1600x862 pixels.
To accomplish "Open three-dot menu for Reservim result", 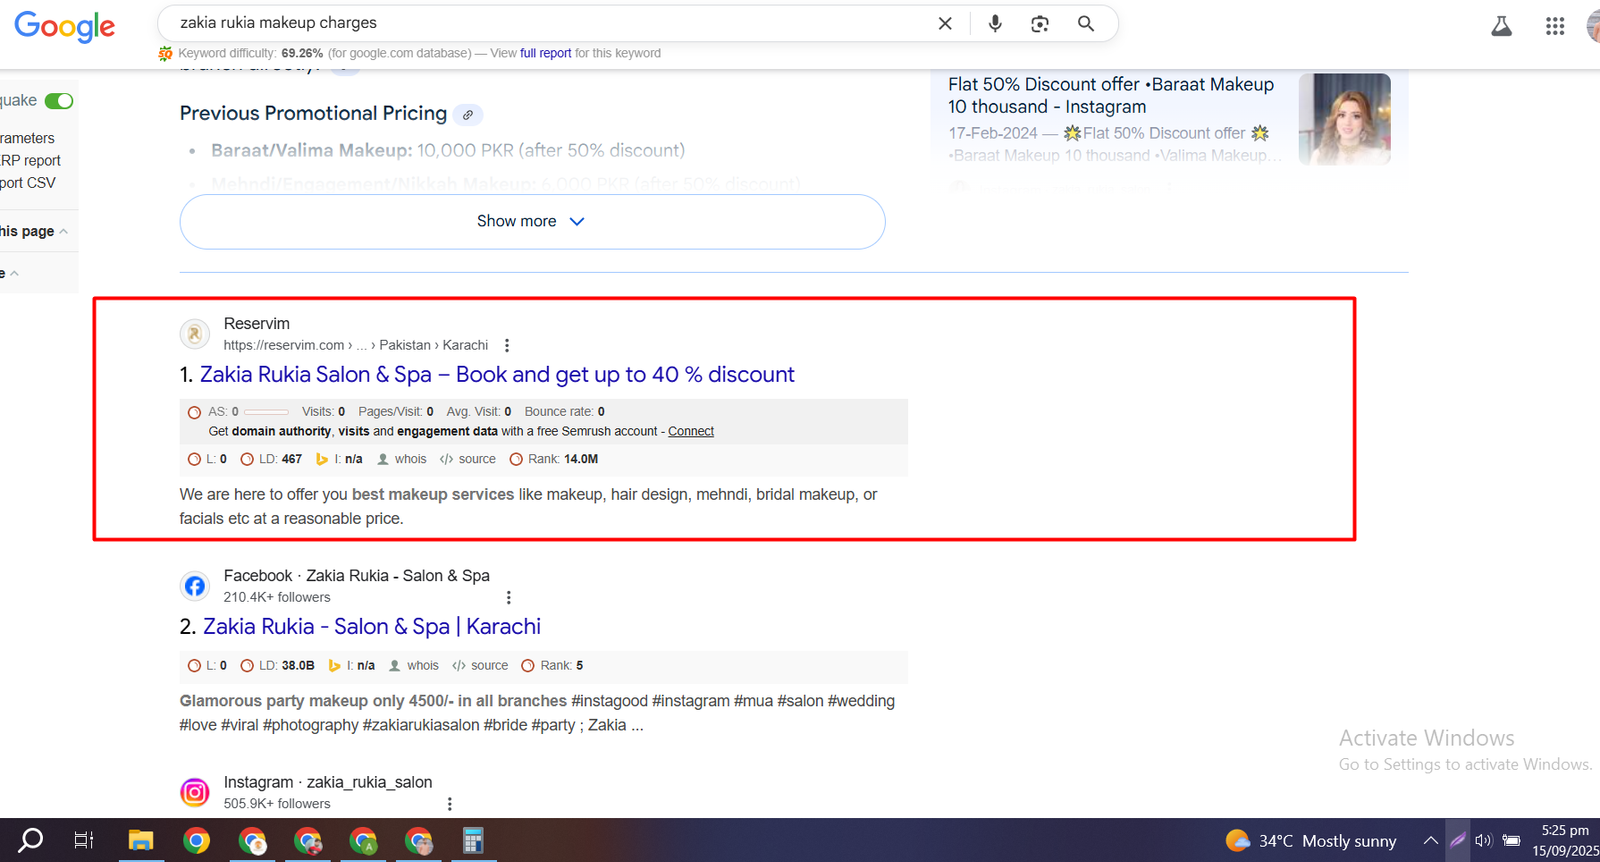I will point(507,345).
